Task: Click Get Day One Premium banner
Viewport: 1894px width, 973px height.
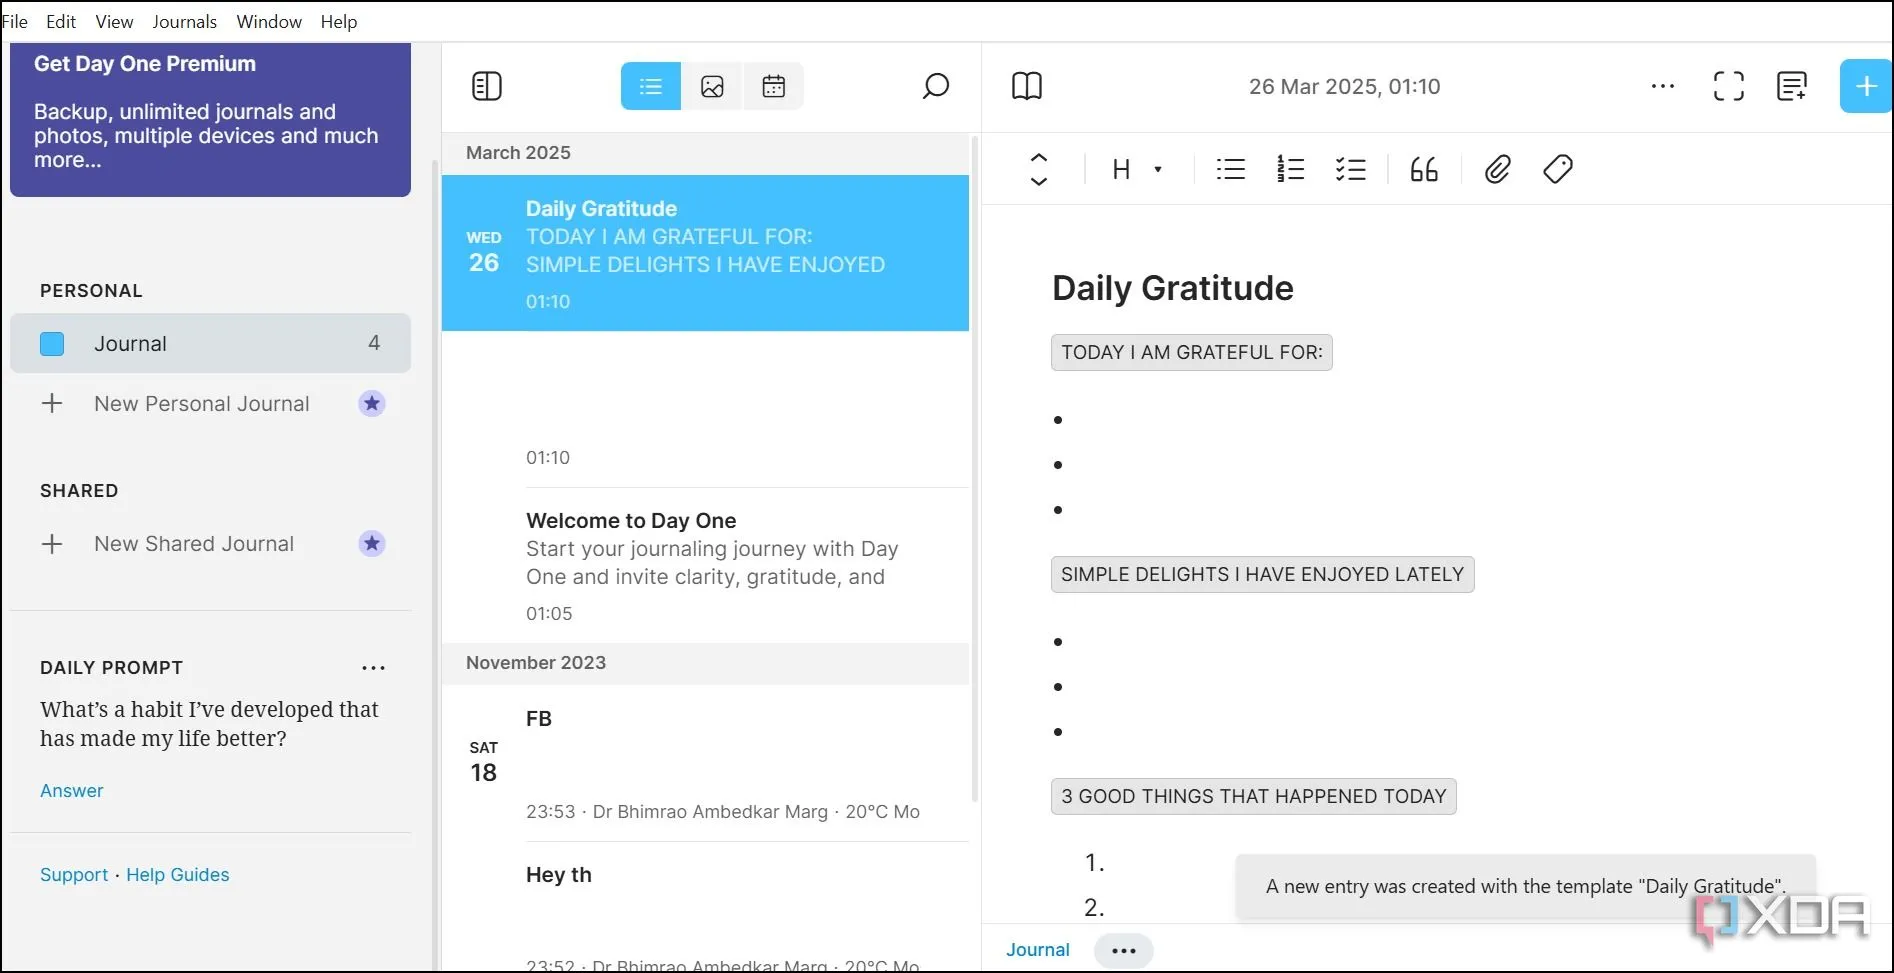Action: click(x=210, y=119)
